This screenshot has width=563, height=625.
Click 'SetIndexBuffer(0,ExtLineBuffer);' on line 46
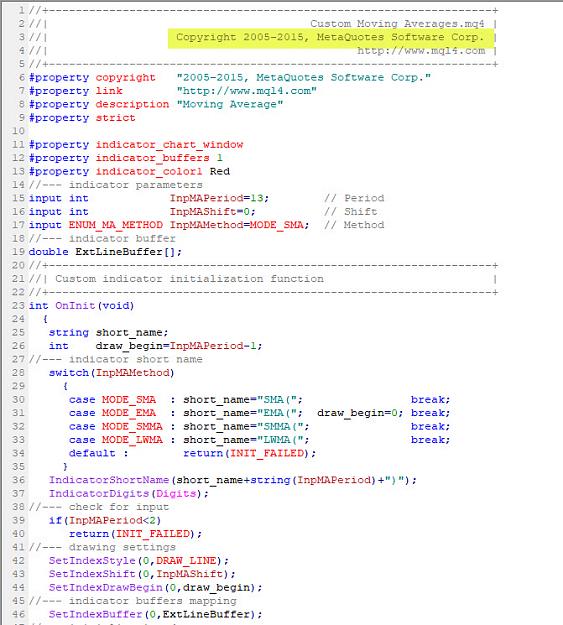156,615
